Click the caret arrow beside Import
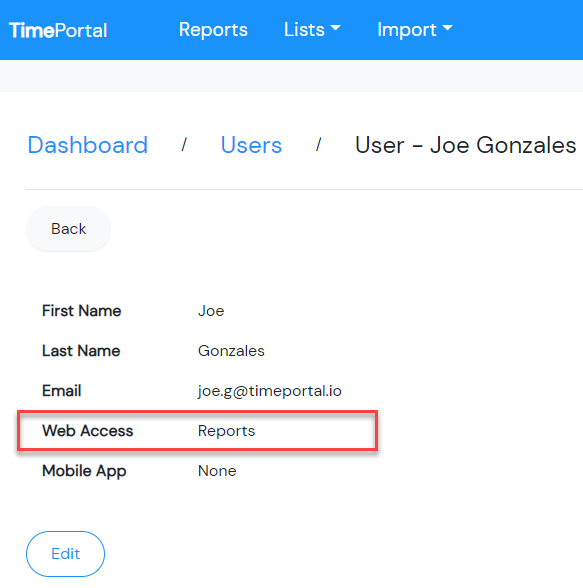Image resolution: width=583 pixels, height=588 pixels. click(x=448, y=27)
